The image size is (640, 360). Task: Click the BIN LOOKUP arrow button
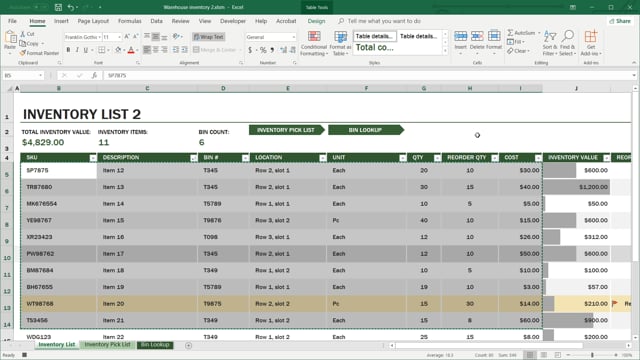[x=366, y=130]
